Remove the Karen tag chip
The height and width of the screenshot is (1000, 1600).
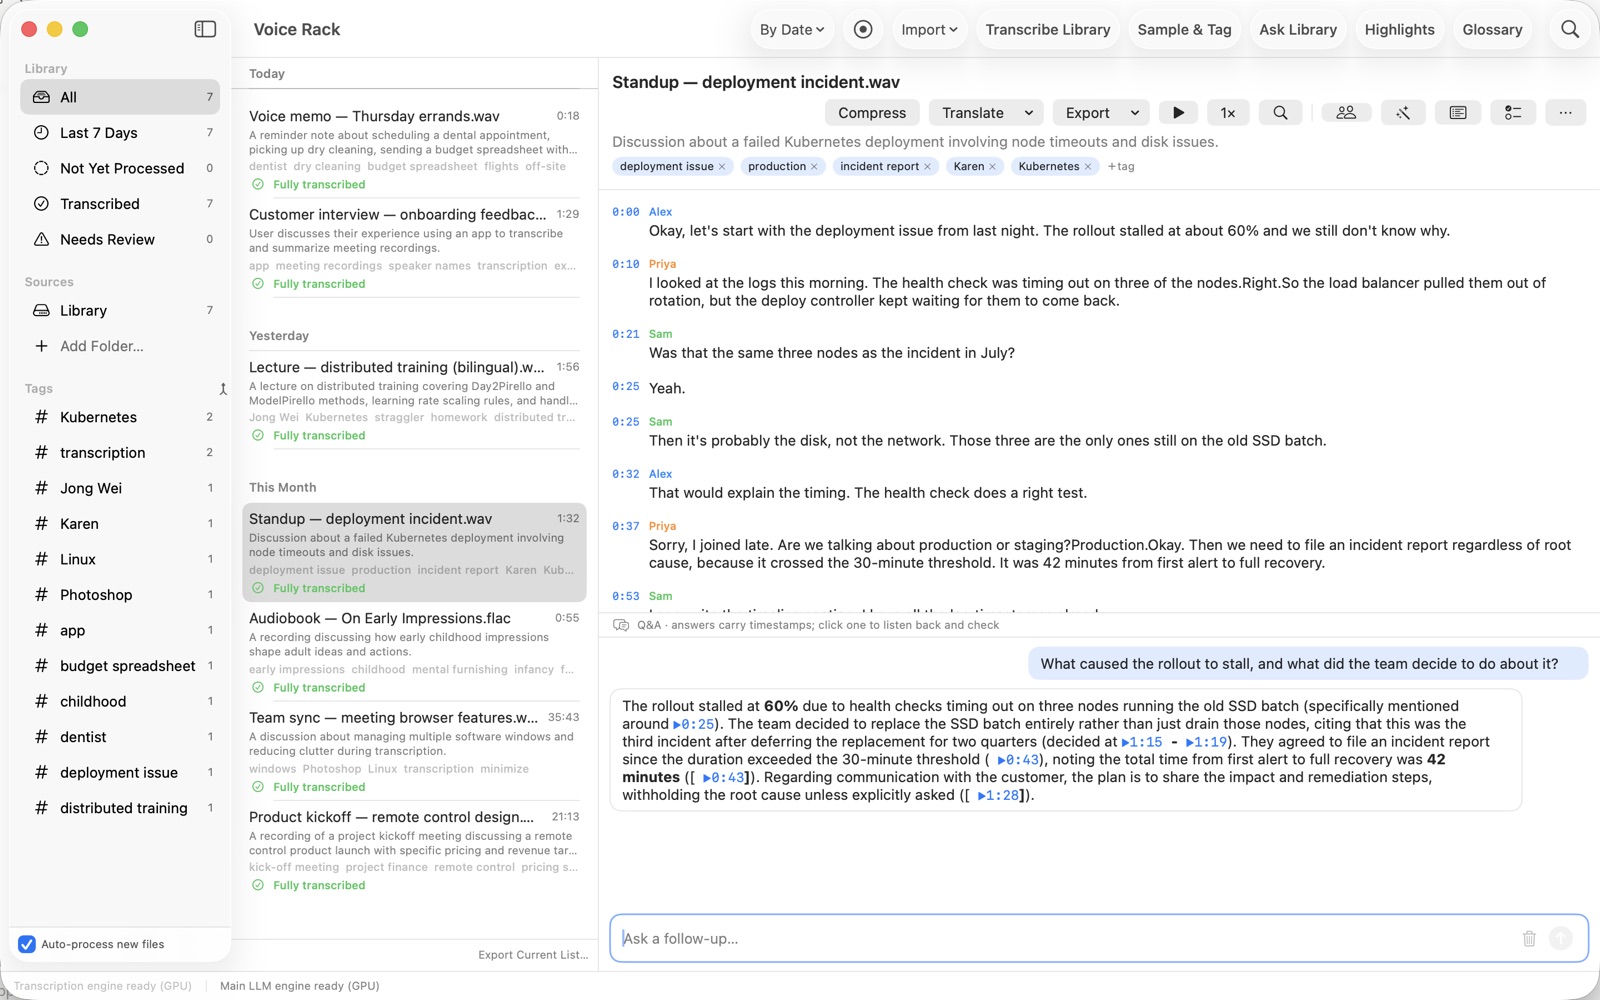point(992,167)
